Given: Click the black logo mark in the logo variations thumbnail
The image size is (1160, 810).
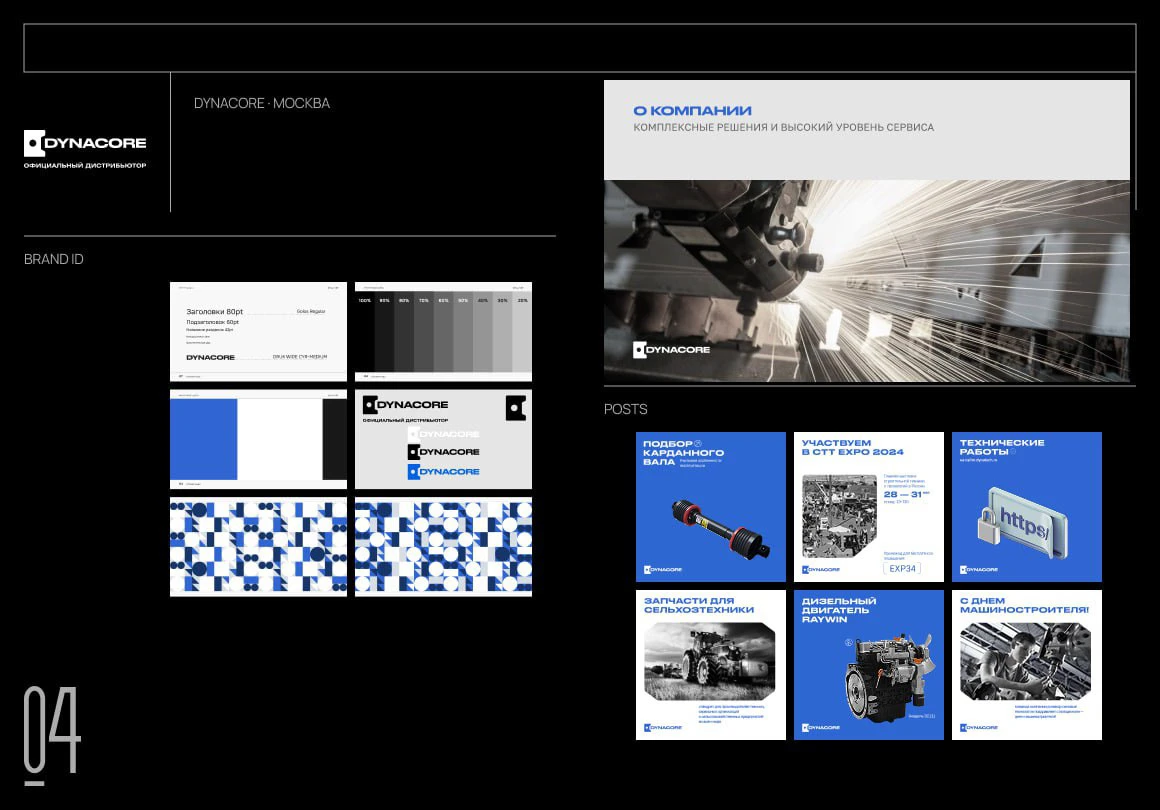Looking at the screenshot, I should pos(517,406).
